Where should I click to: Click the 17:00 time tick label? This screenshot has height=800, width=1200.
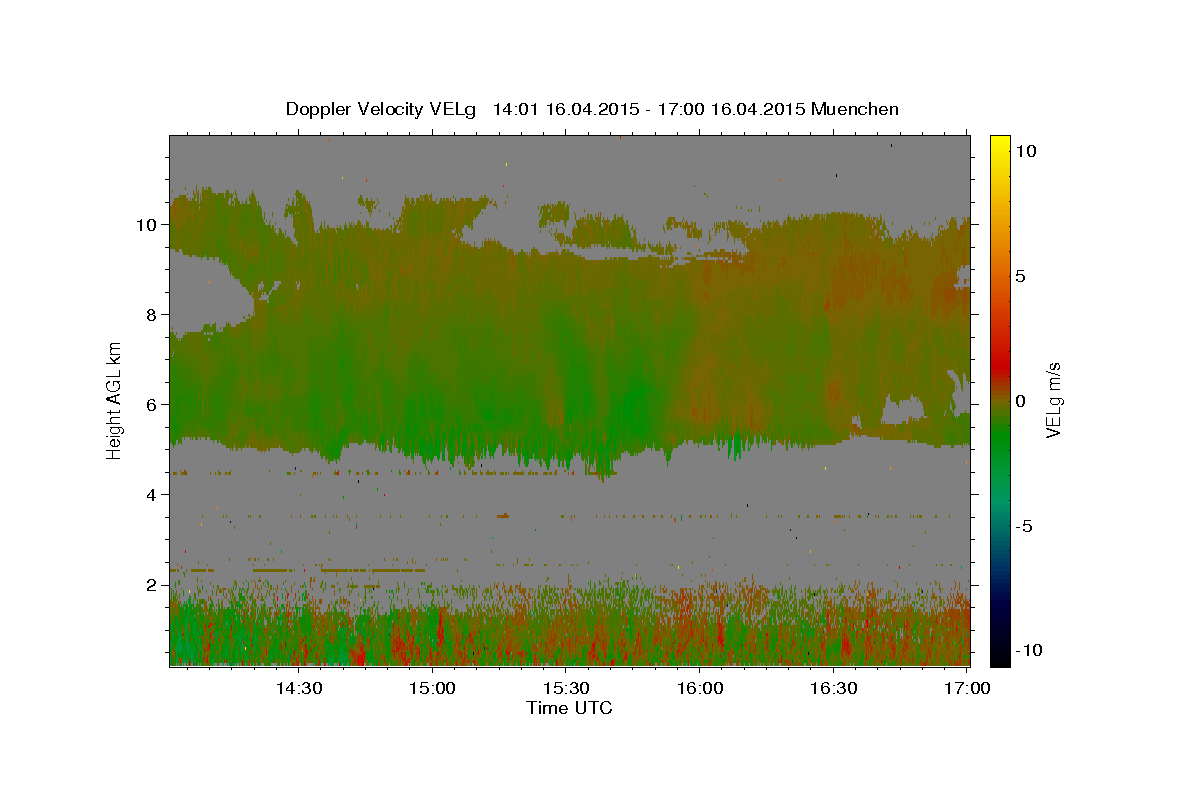pyautogui.click(x=967, y=689)
